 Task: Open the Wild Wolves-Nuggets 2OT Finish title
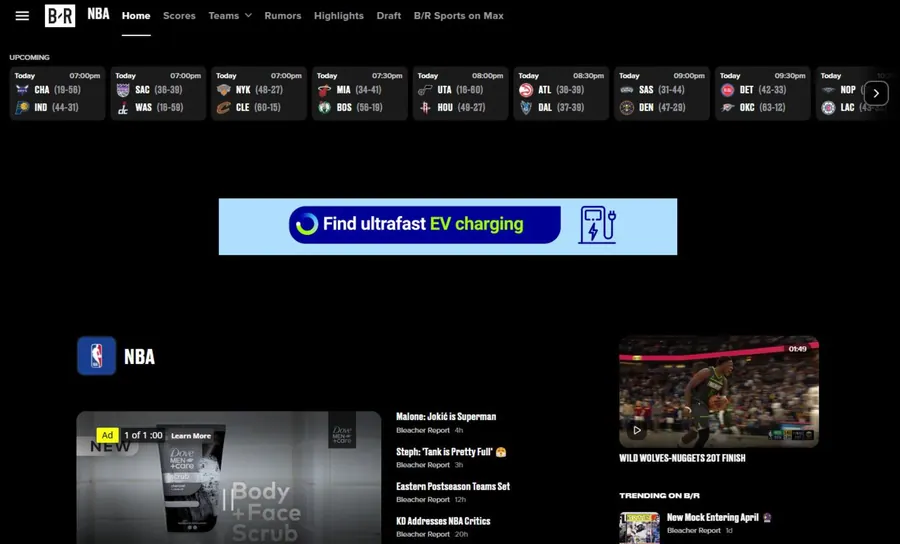pos(682,458)
